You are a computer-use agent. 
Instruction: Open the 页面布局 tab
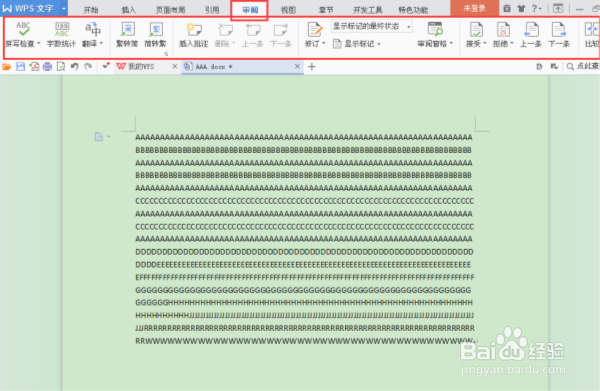[x=170, y=10]
